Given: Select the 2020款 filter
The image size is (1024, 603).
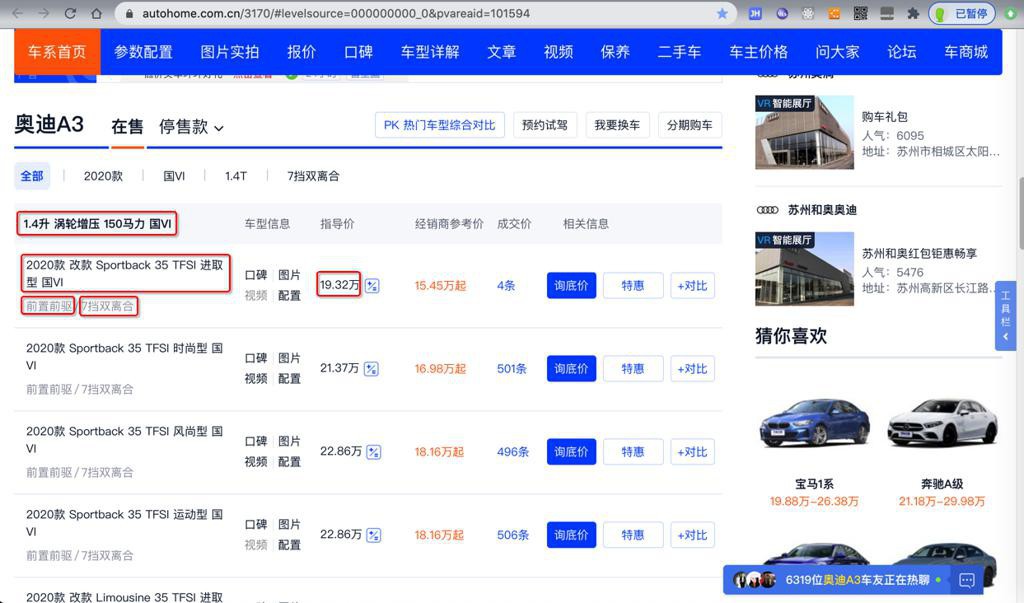Looking at the screenshot, I should click(x=103, y=176).
